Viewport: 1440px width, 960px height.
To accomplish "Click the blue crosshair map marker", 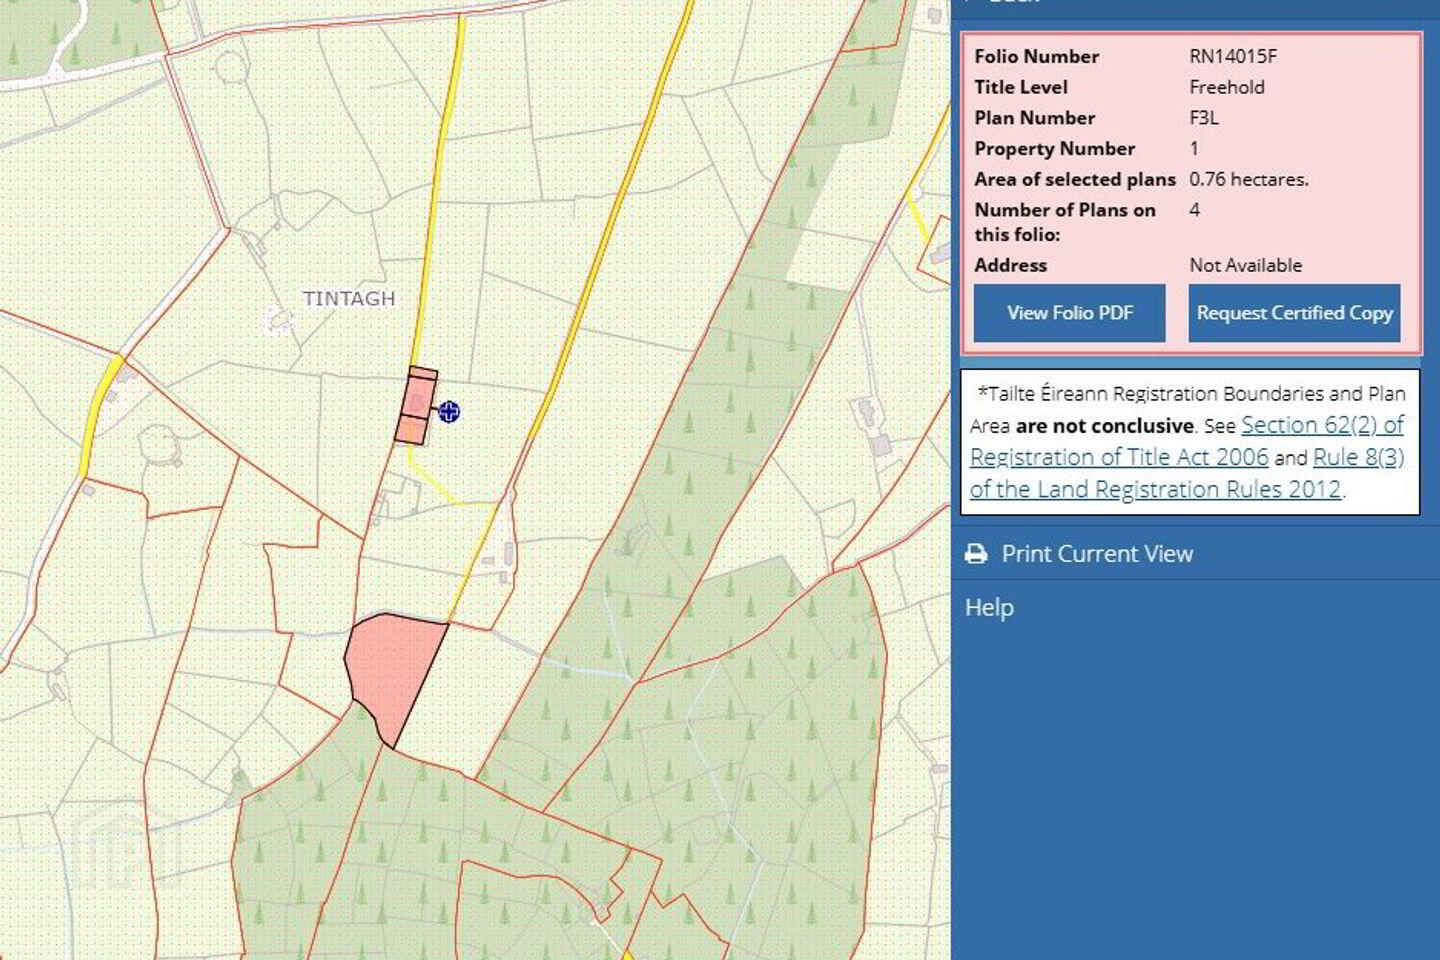I will [449, 411].
